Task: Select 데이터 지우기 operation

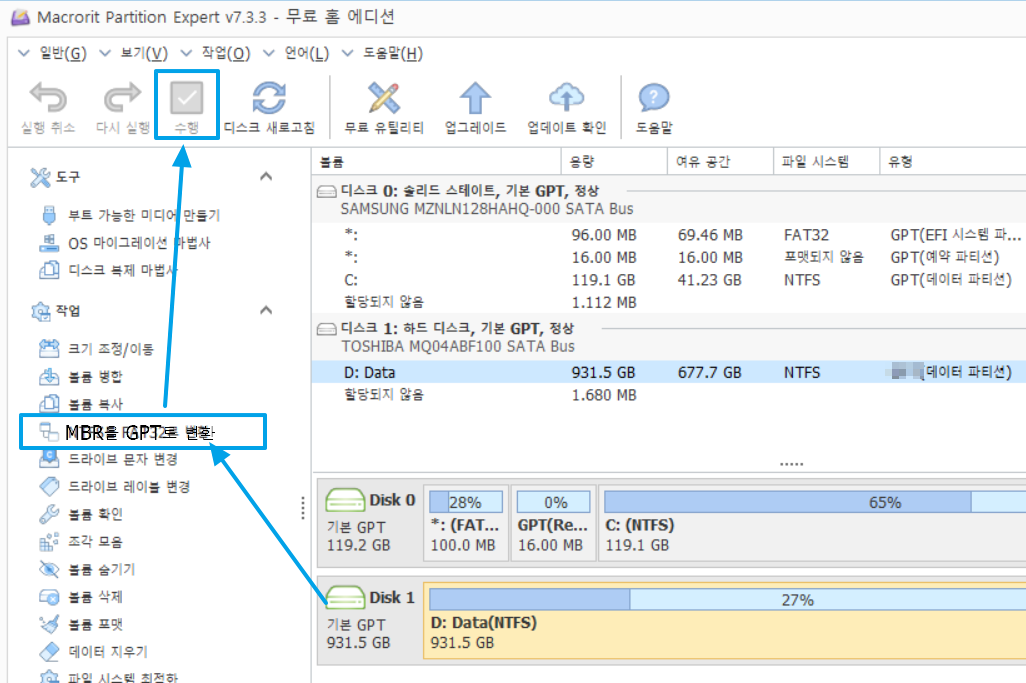Action: pyautogui.click(x=94, y=652)
